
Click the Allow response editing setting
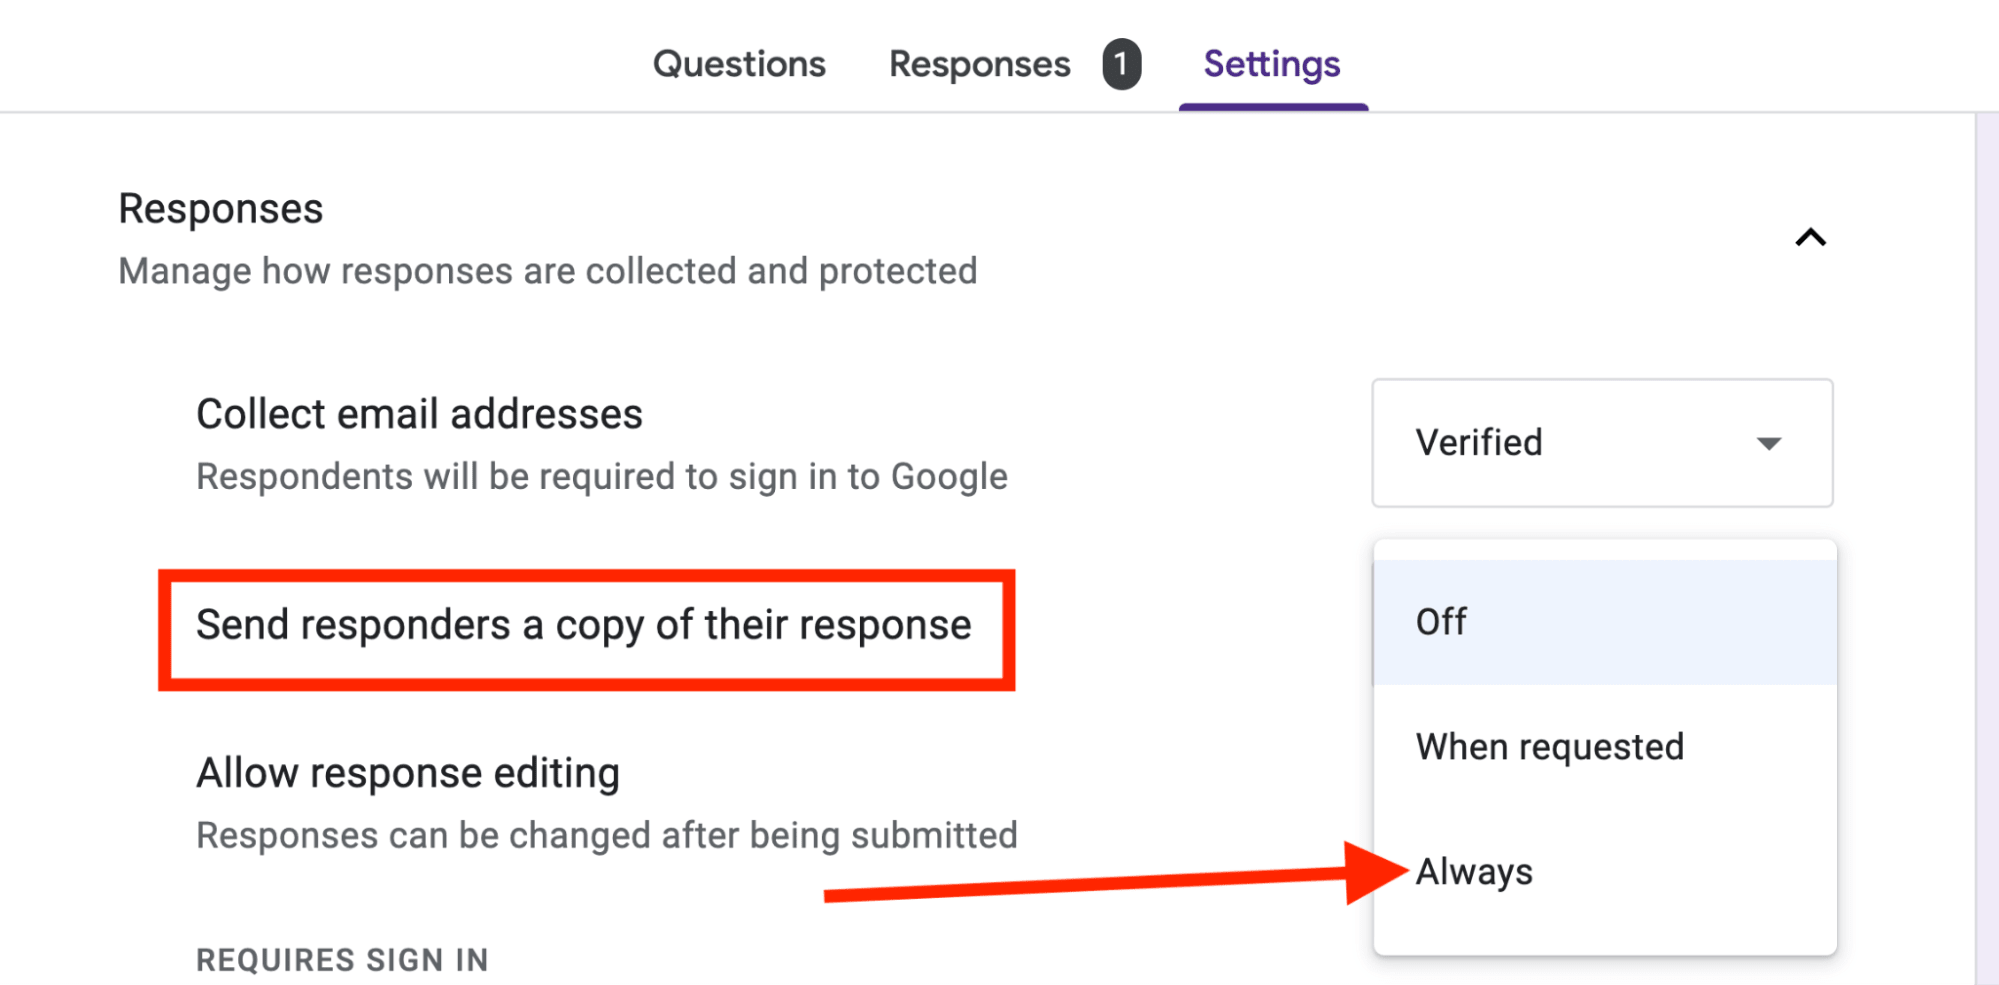point(408,771)
